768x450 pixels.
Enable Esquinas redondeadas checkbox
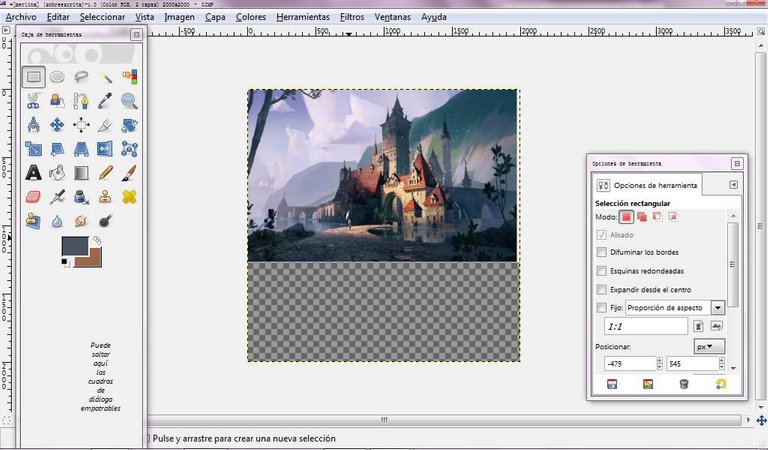click(x=601, y=271)
